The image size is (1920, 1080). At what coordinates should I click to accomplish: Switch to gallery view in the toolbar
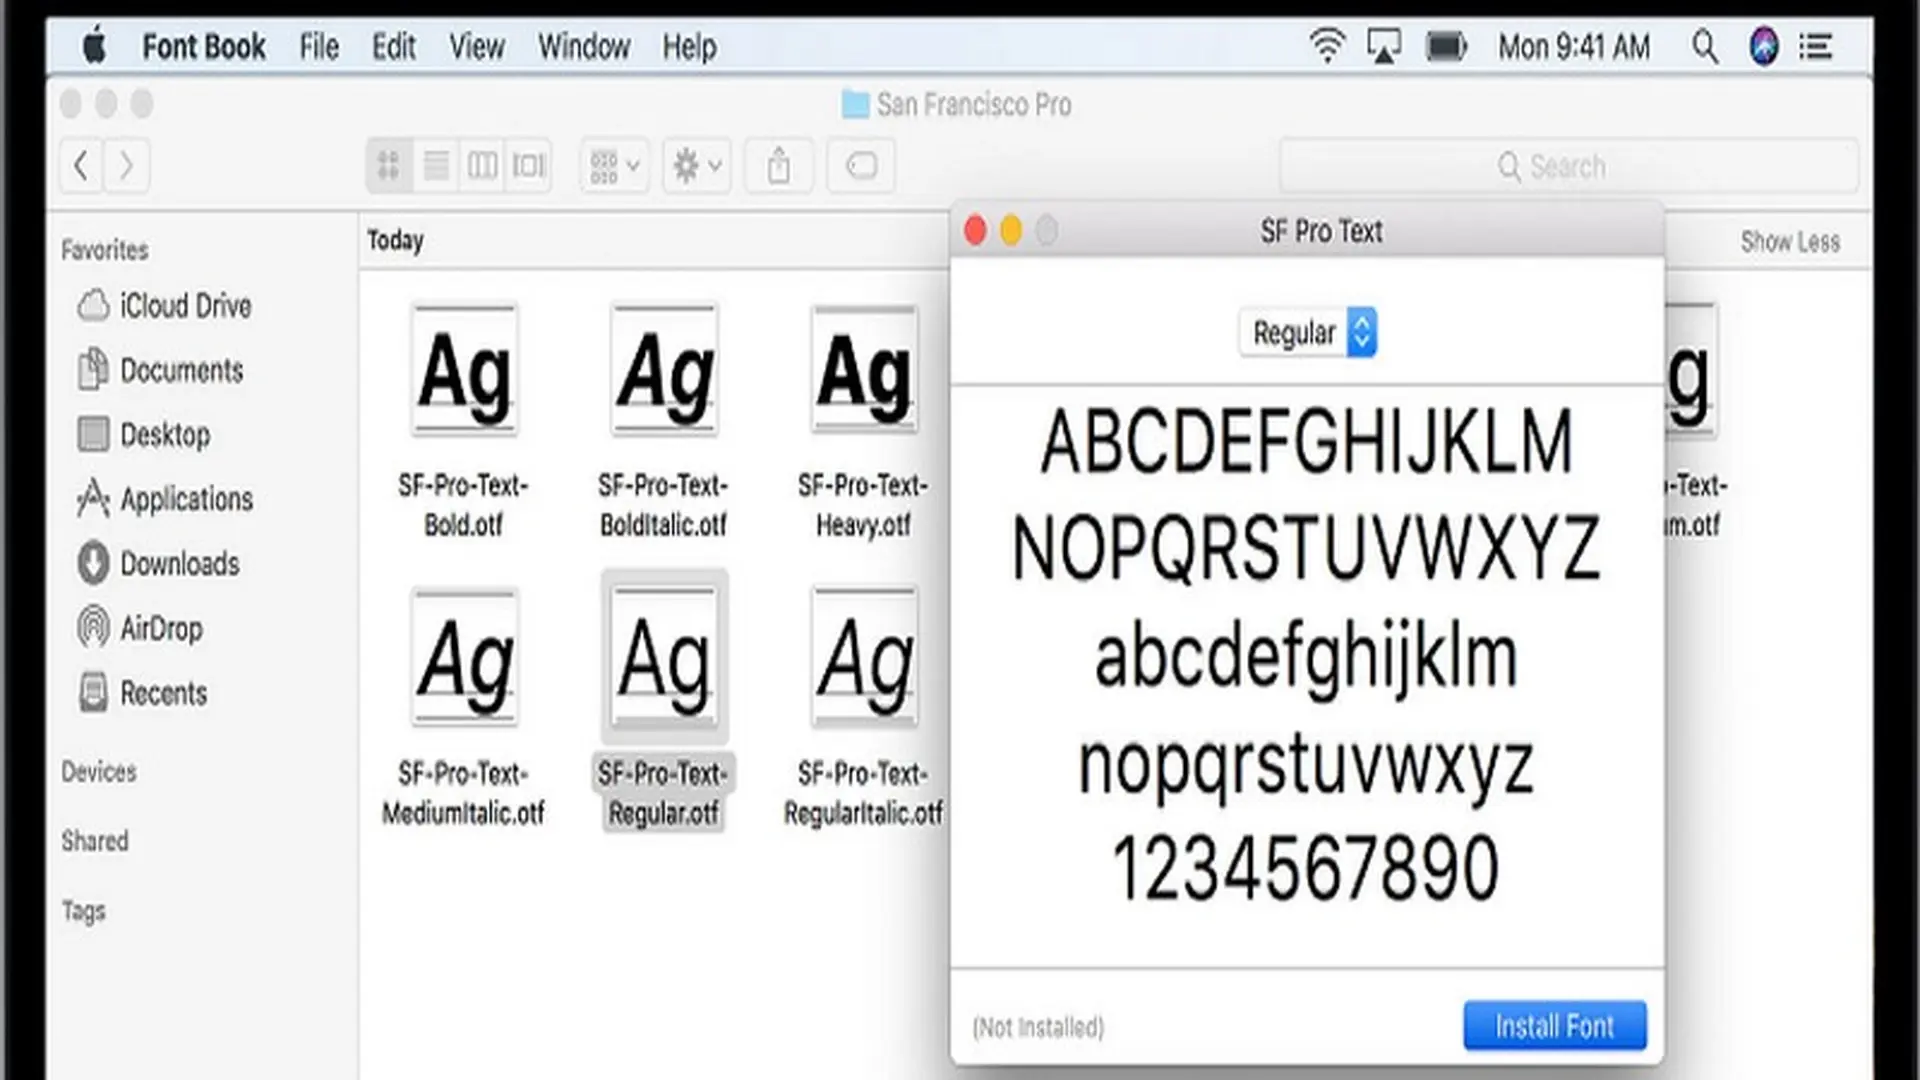tap(528, 165)
